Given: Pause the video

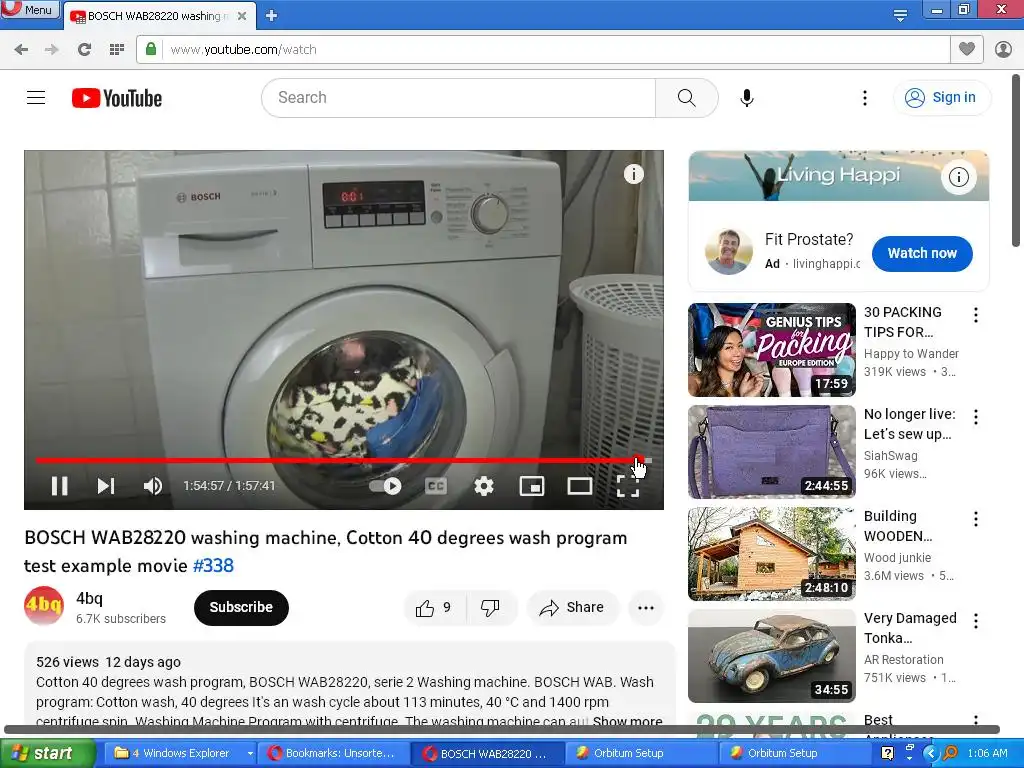Looking at the screenshot, I should (59, 486).
